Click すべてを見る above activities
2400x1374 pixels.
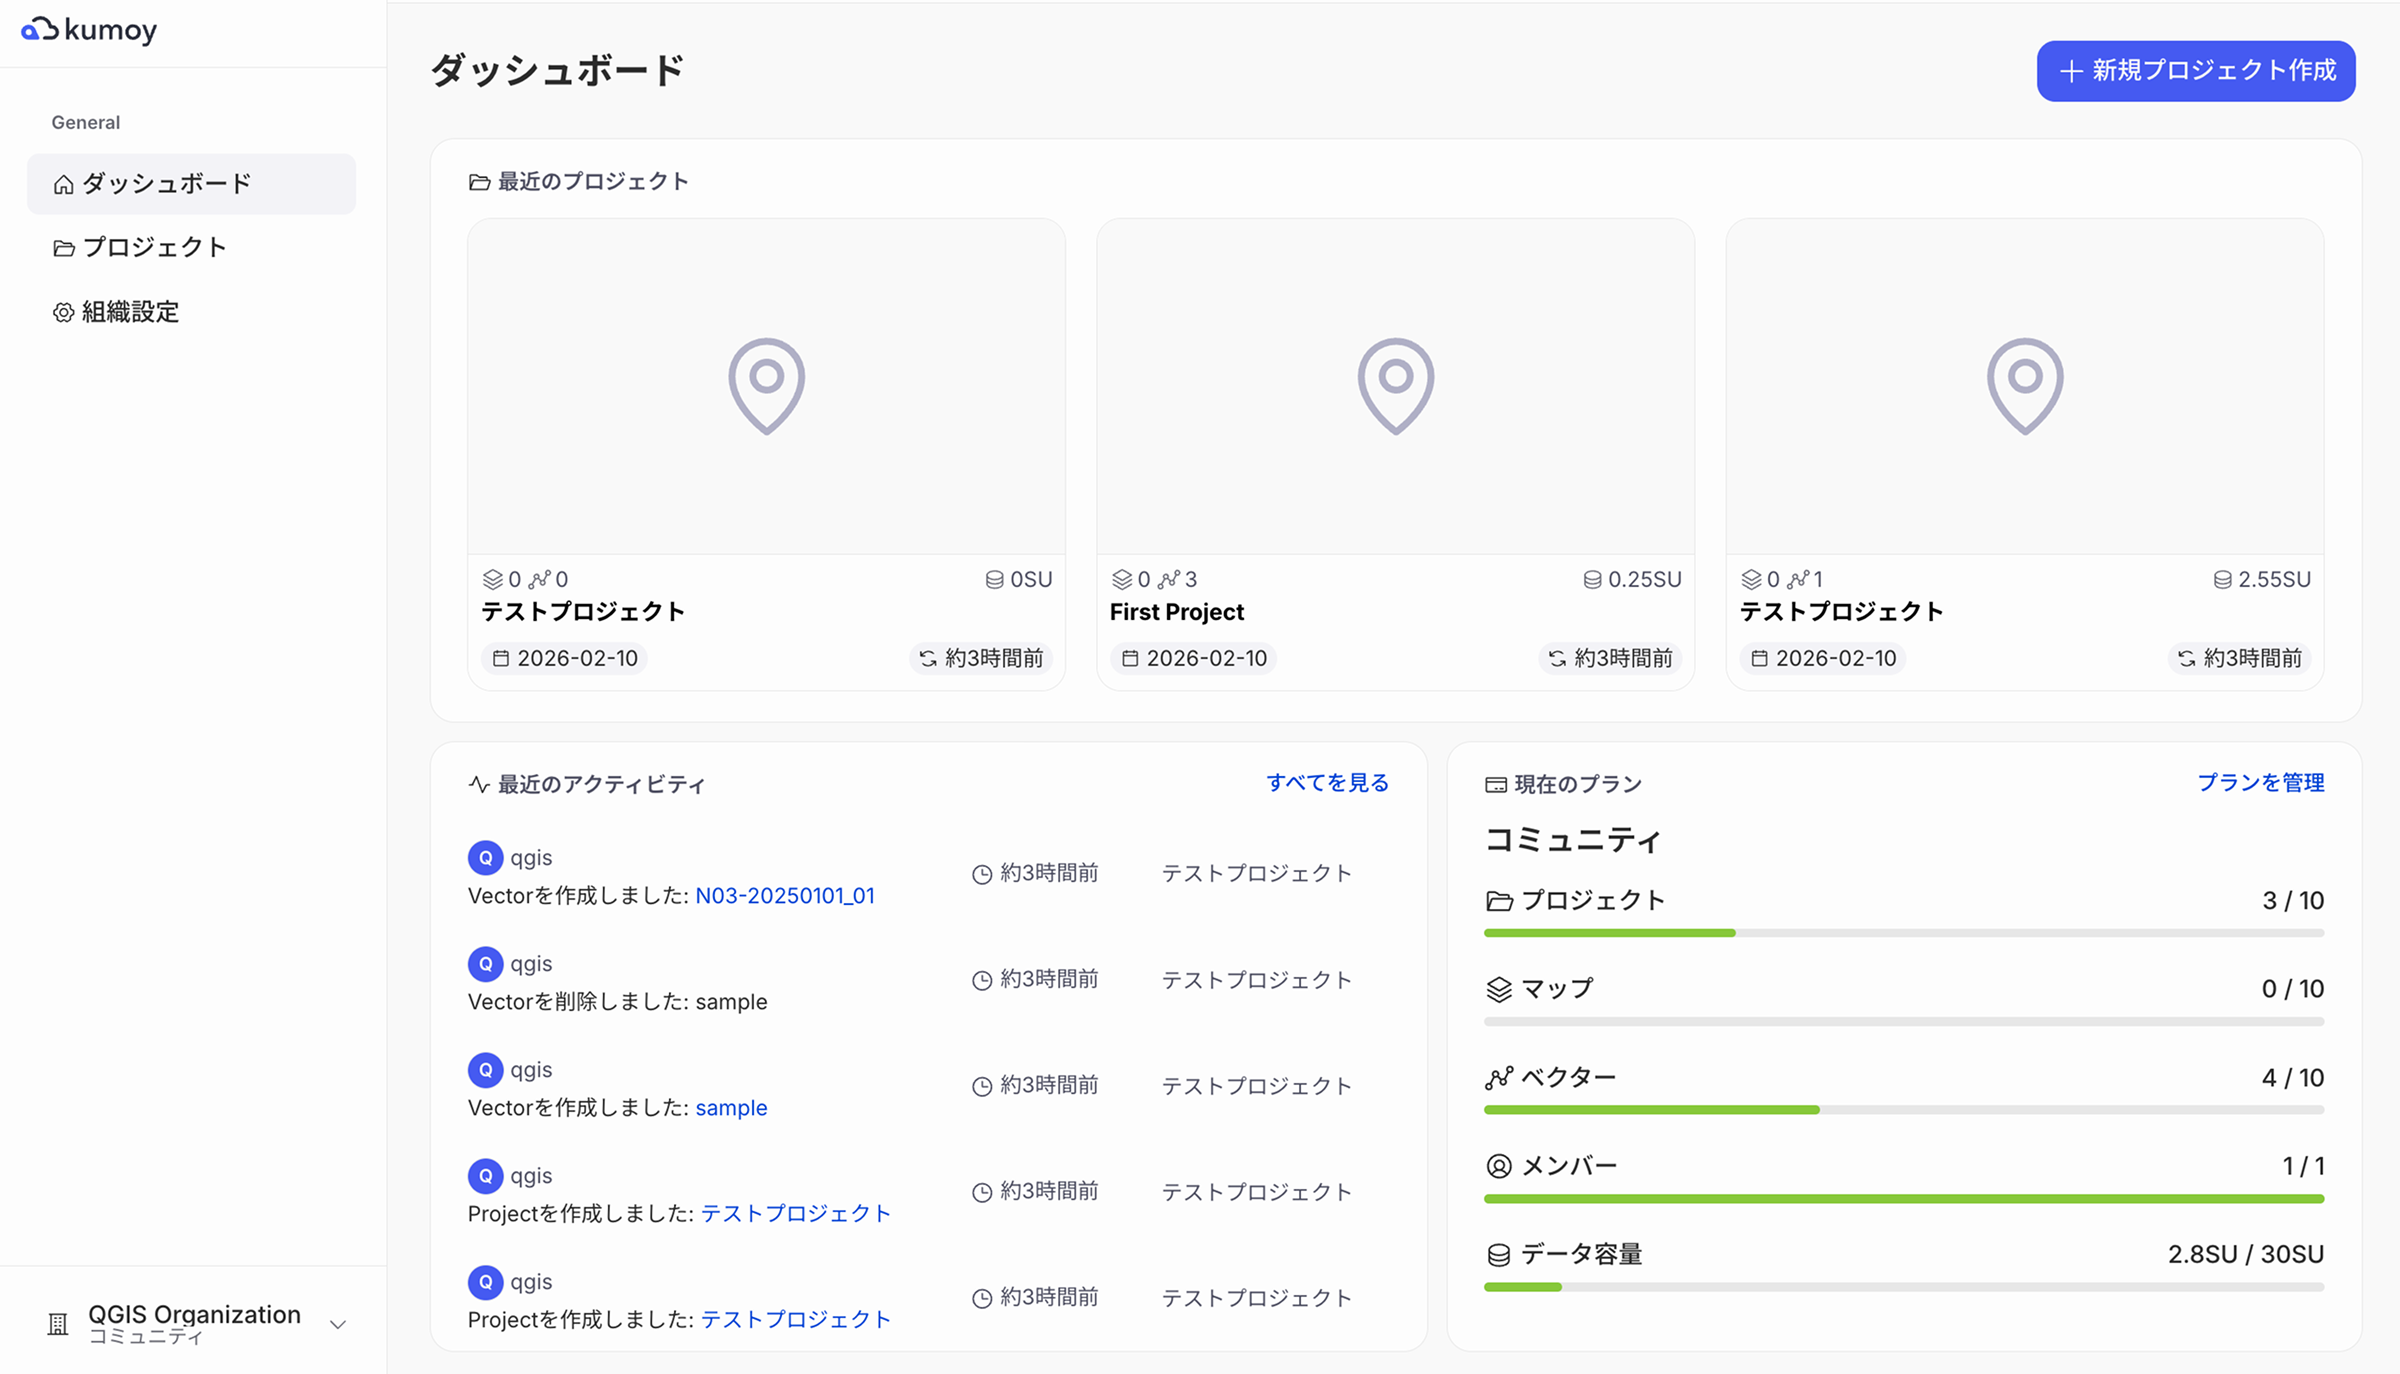click(x=1327, y=783)
